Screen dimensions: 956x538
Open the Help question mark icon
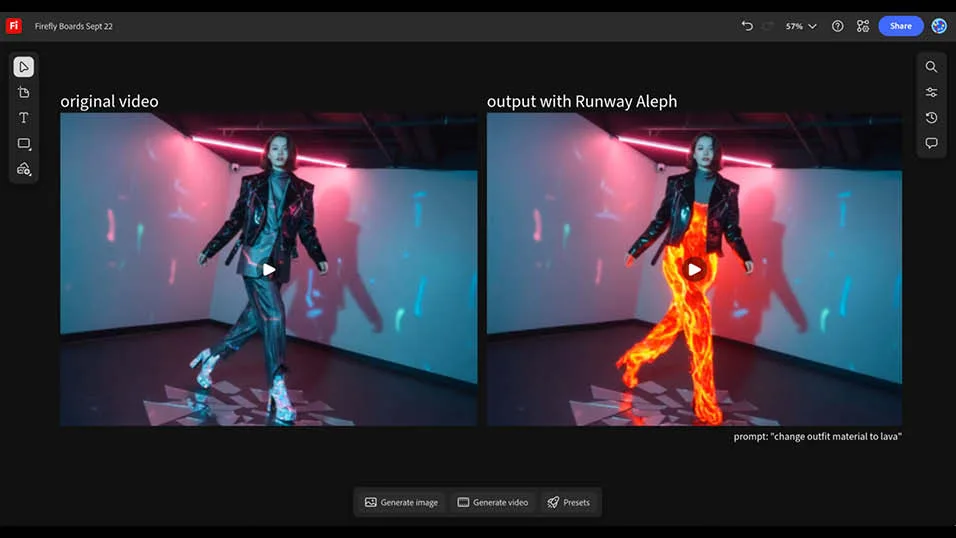pyautogui.click(x=838, y=26)
